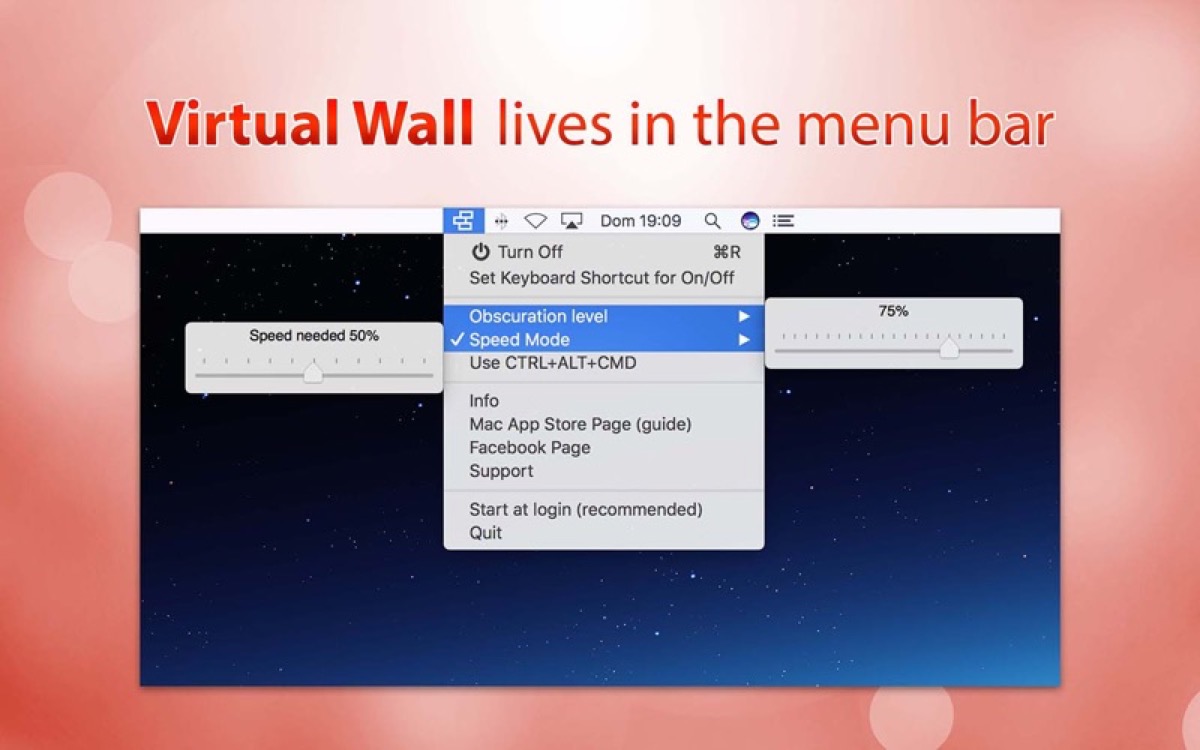
Task: Toggle Start at login (recommended)
Action: tap(604, 510)
